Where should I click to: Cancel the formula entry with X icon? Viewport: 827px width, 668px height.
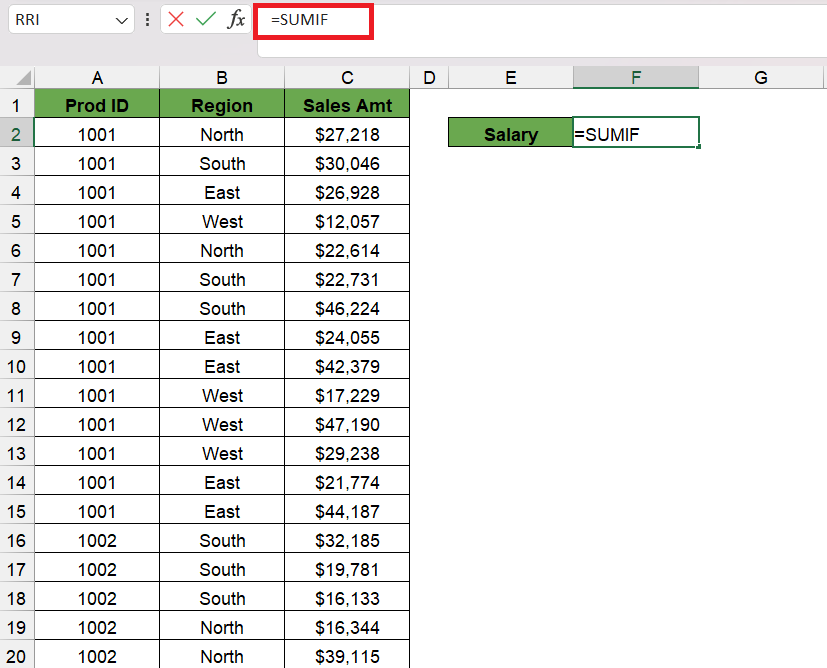click(x=176, y=20)
